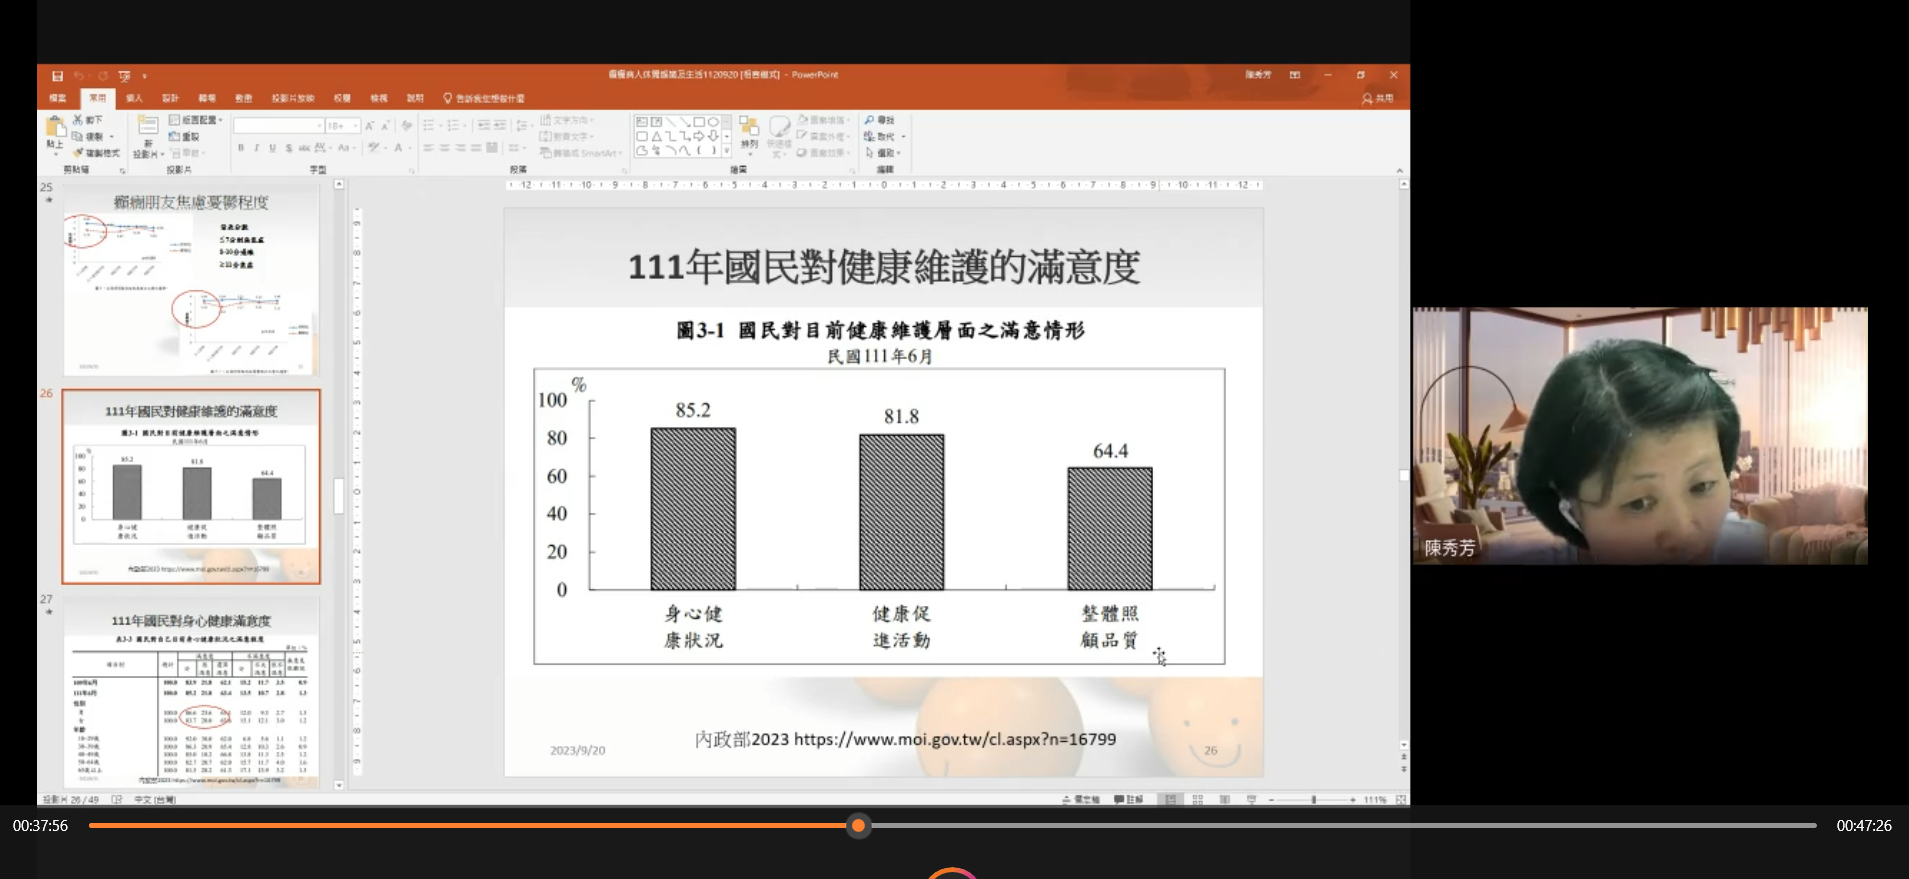
Task: Toggle Bold formatting
Action: (x=241, y=148)
